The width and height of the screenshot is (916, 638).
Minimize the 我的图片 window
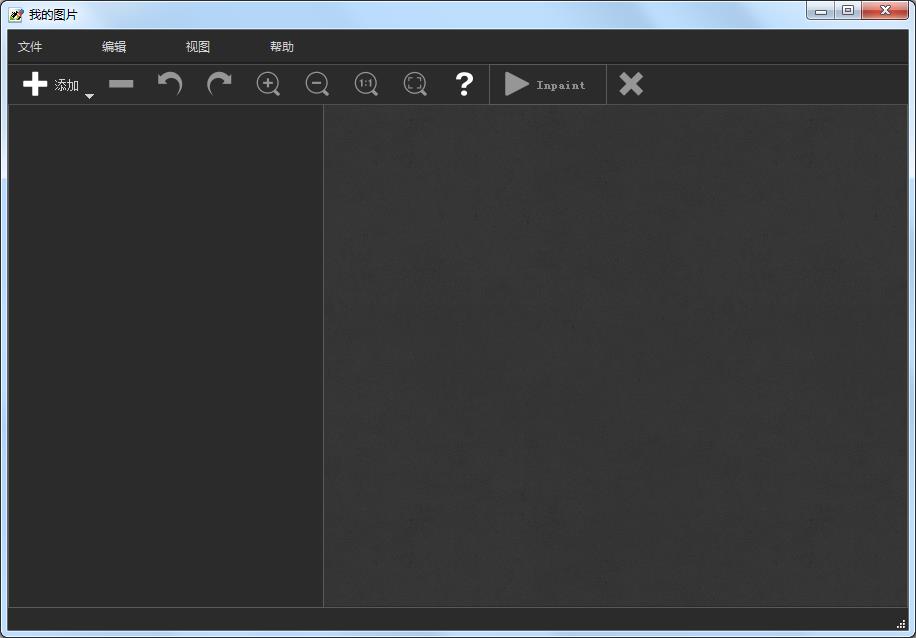point(821,11)
